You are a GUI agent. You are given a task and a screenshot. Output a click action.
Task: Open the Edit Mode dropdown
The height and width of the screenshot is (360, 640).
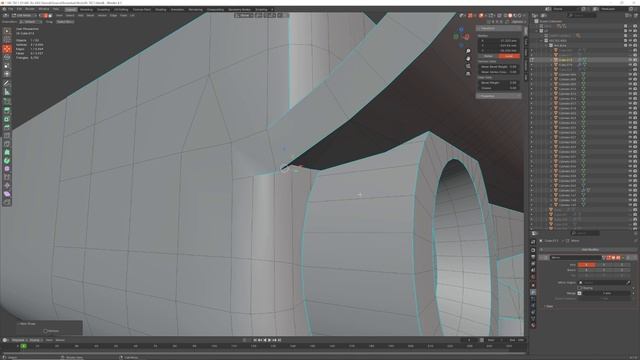click(24, 16)
